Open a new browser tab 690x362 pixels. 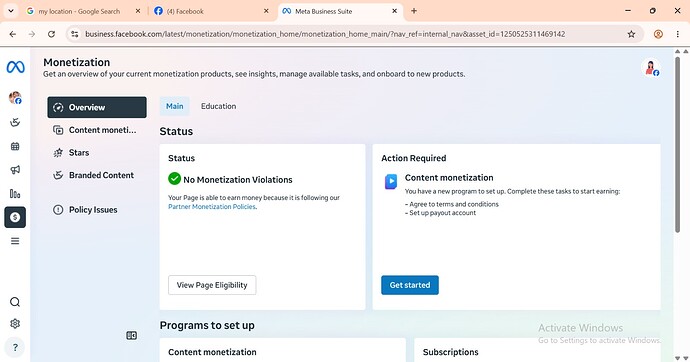click(x=414, y=11)
